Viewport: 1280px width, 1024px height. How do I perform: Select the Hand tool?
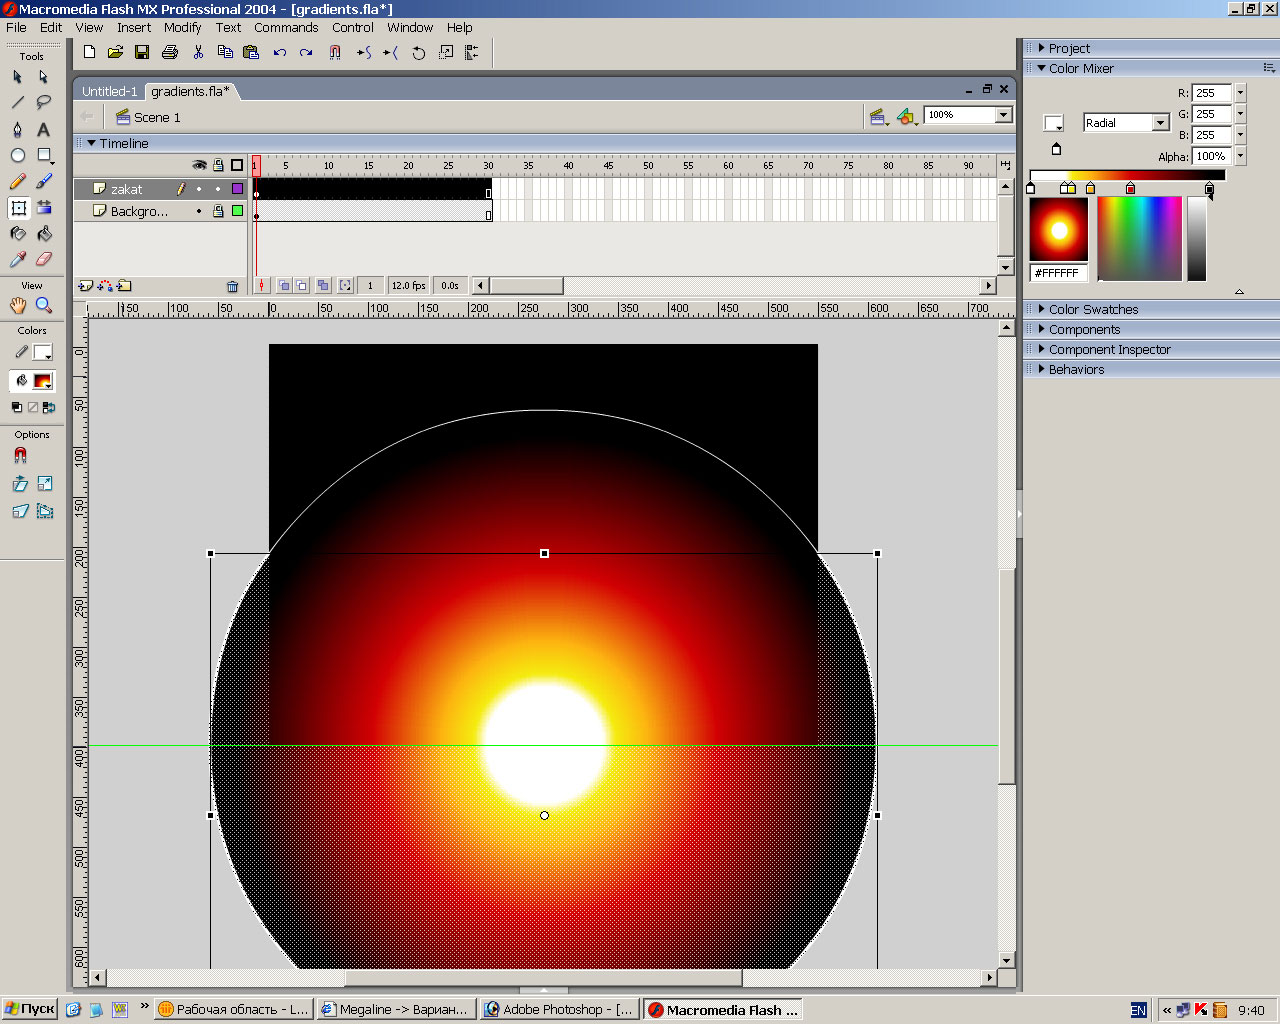18,305
